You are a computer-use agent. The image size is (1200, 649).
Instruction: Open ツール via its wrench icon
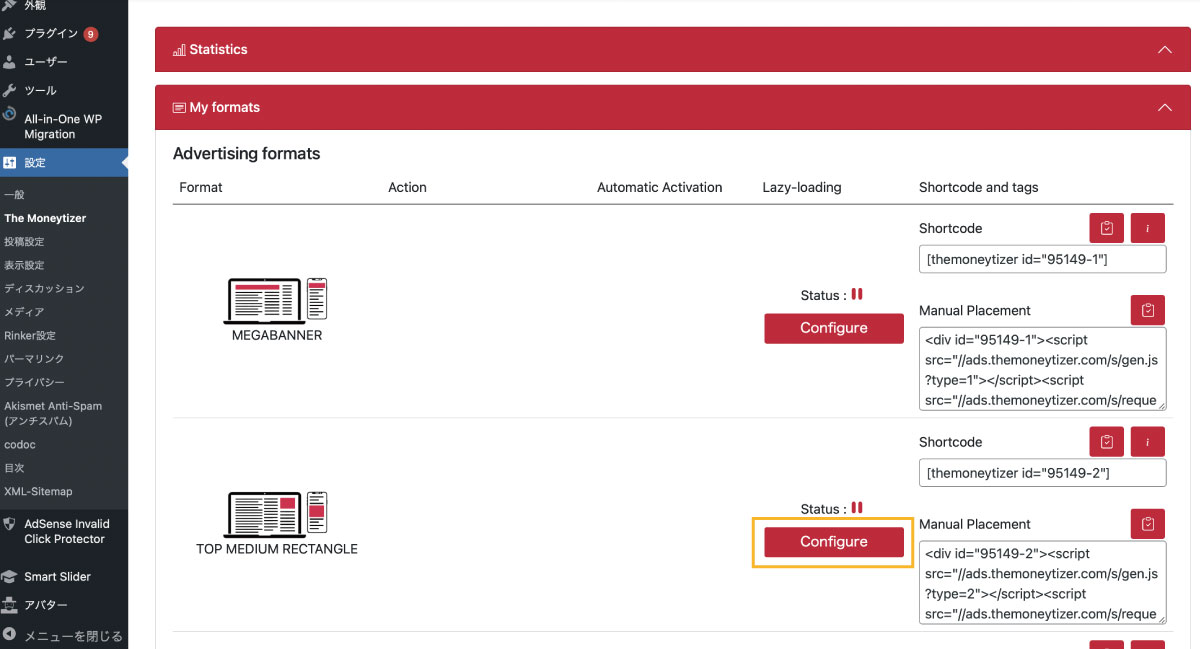(x=10, y=90)
